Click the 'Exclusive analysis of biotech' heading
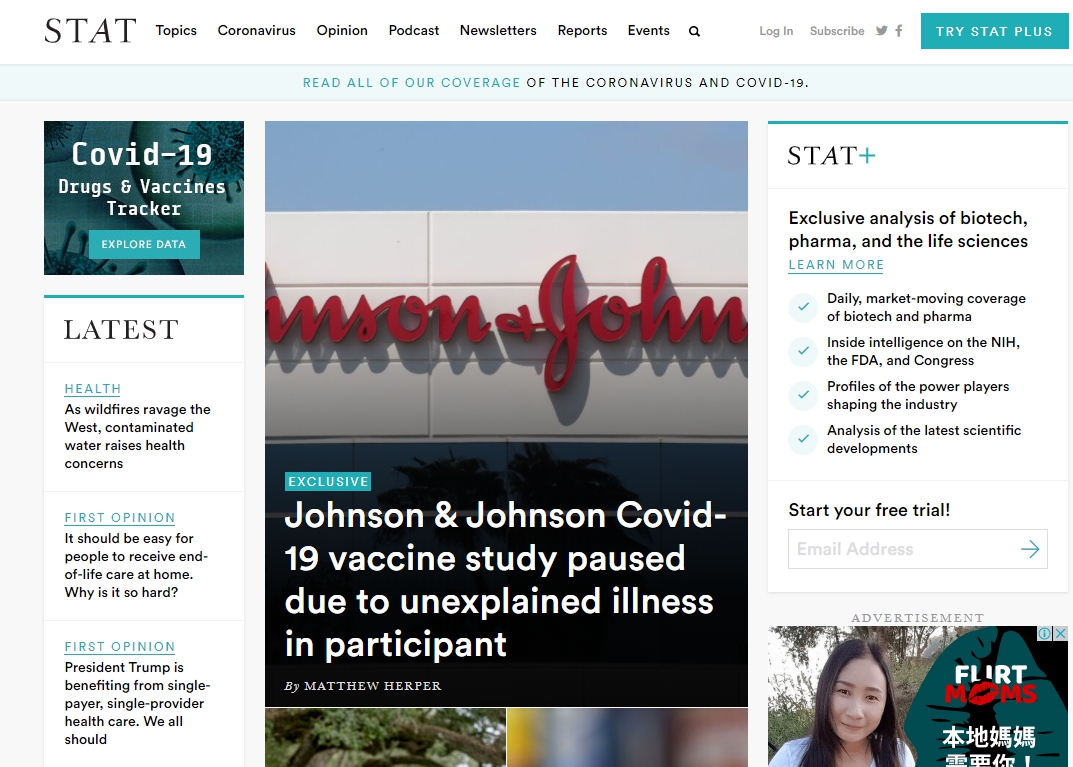This screenshot has height=767, width=1073. tap(908, 229)
